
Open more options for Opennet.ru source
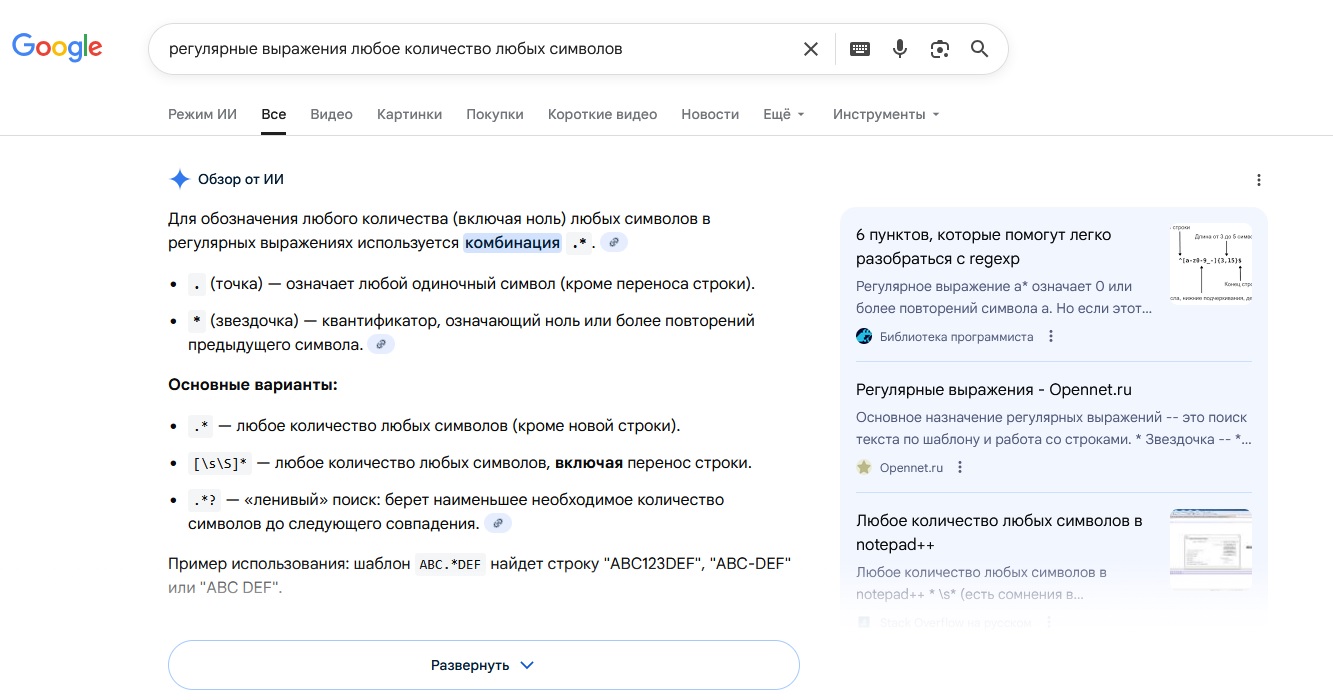click(960, 467)
